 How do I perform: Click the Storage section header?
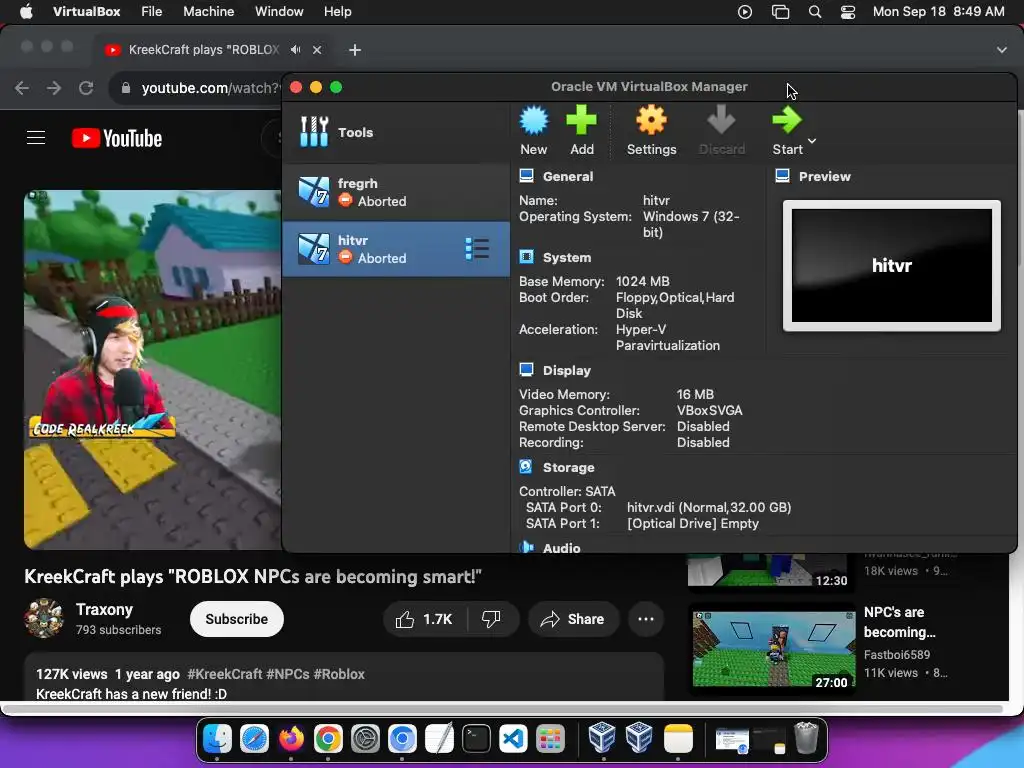(x=568, y=468)
